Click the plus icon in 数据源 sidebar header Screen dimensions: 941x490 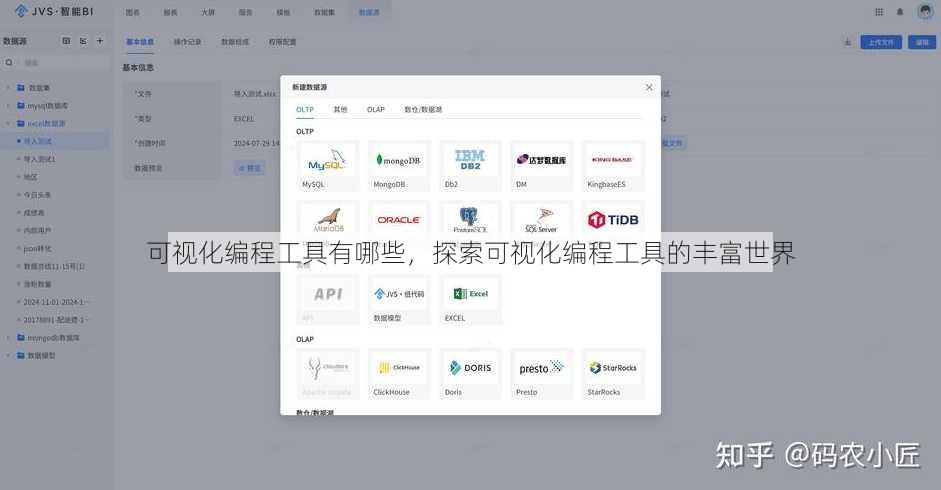[100, 41]
